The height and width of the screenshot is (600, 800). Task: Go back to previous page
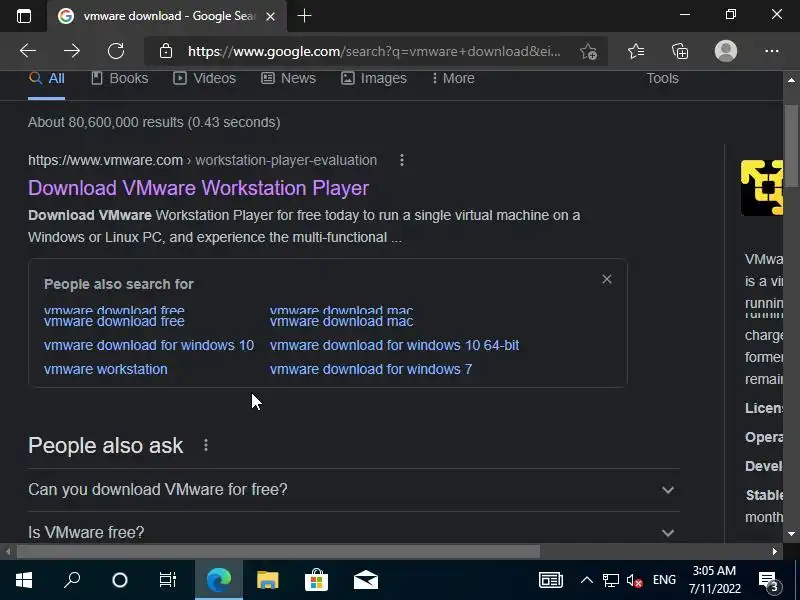tap(28, 51)
